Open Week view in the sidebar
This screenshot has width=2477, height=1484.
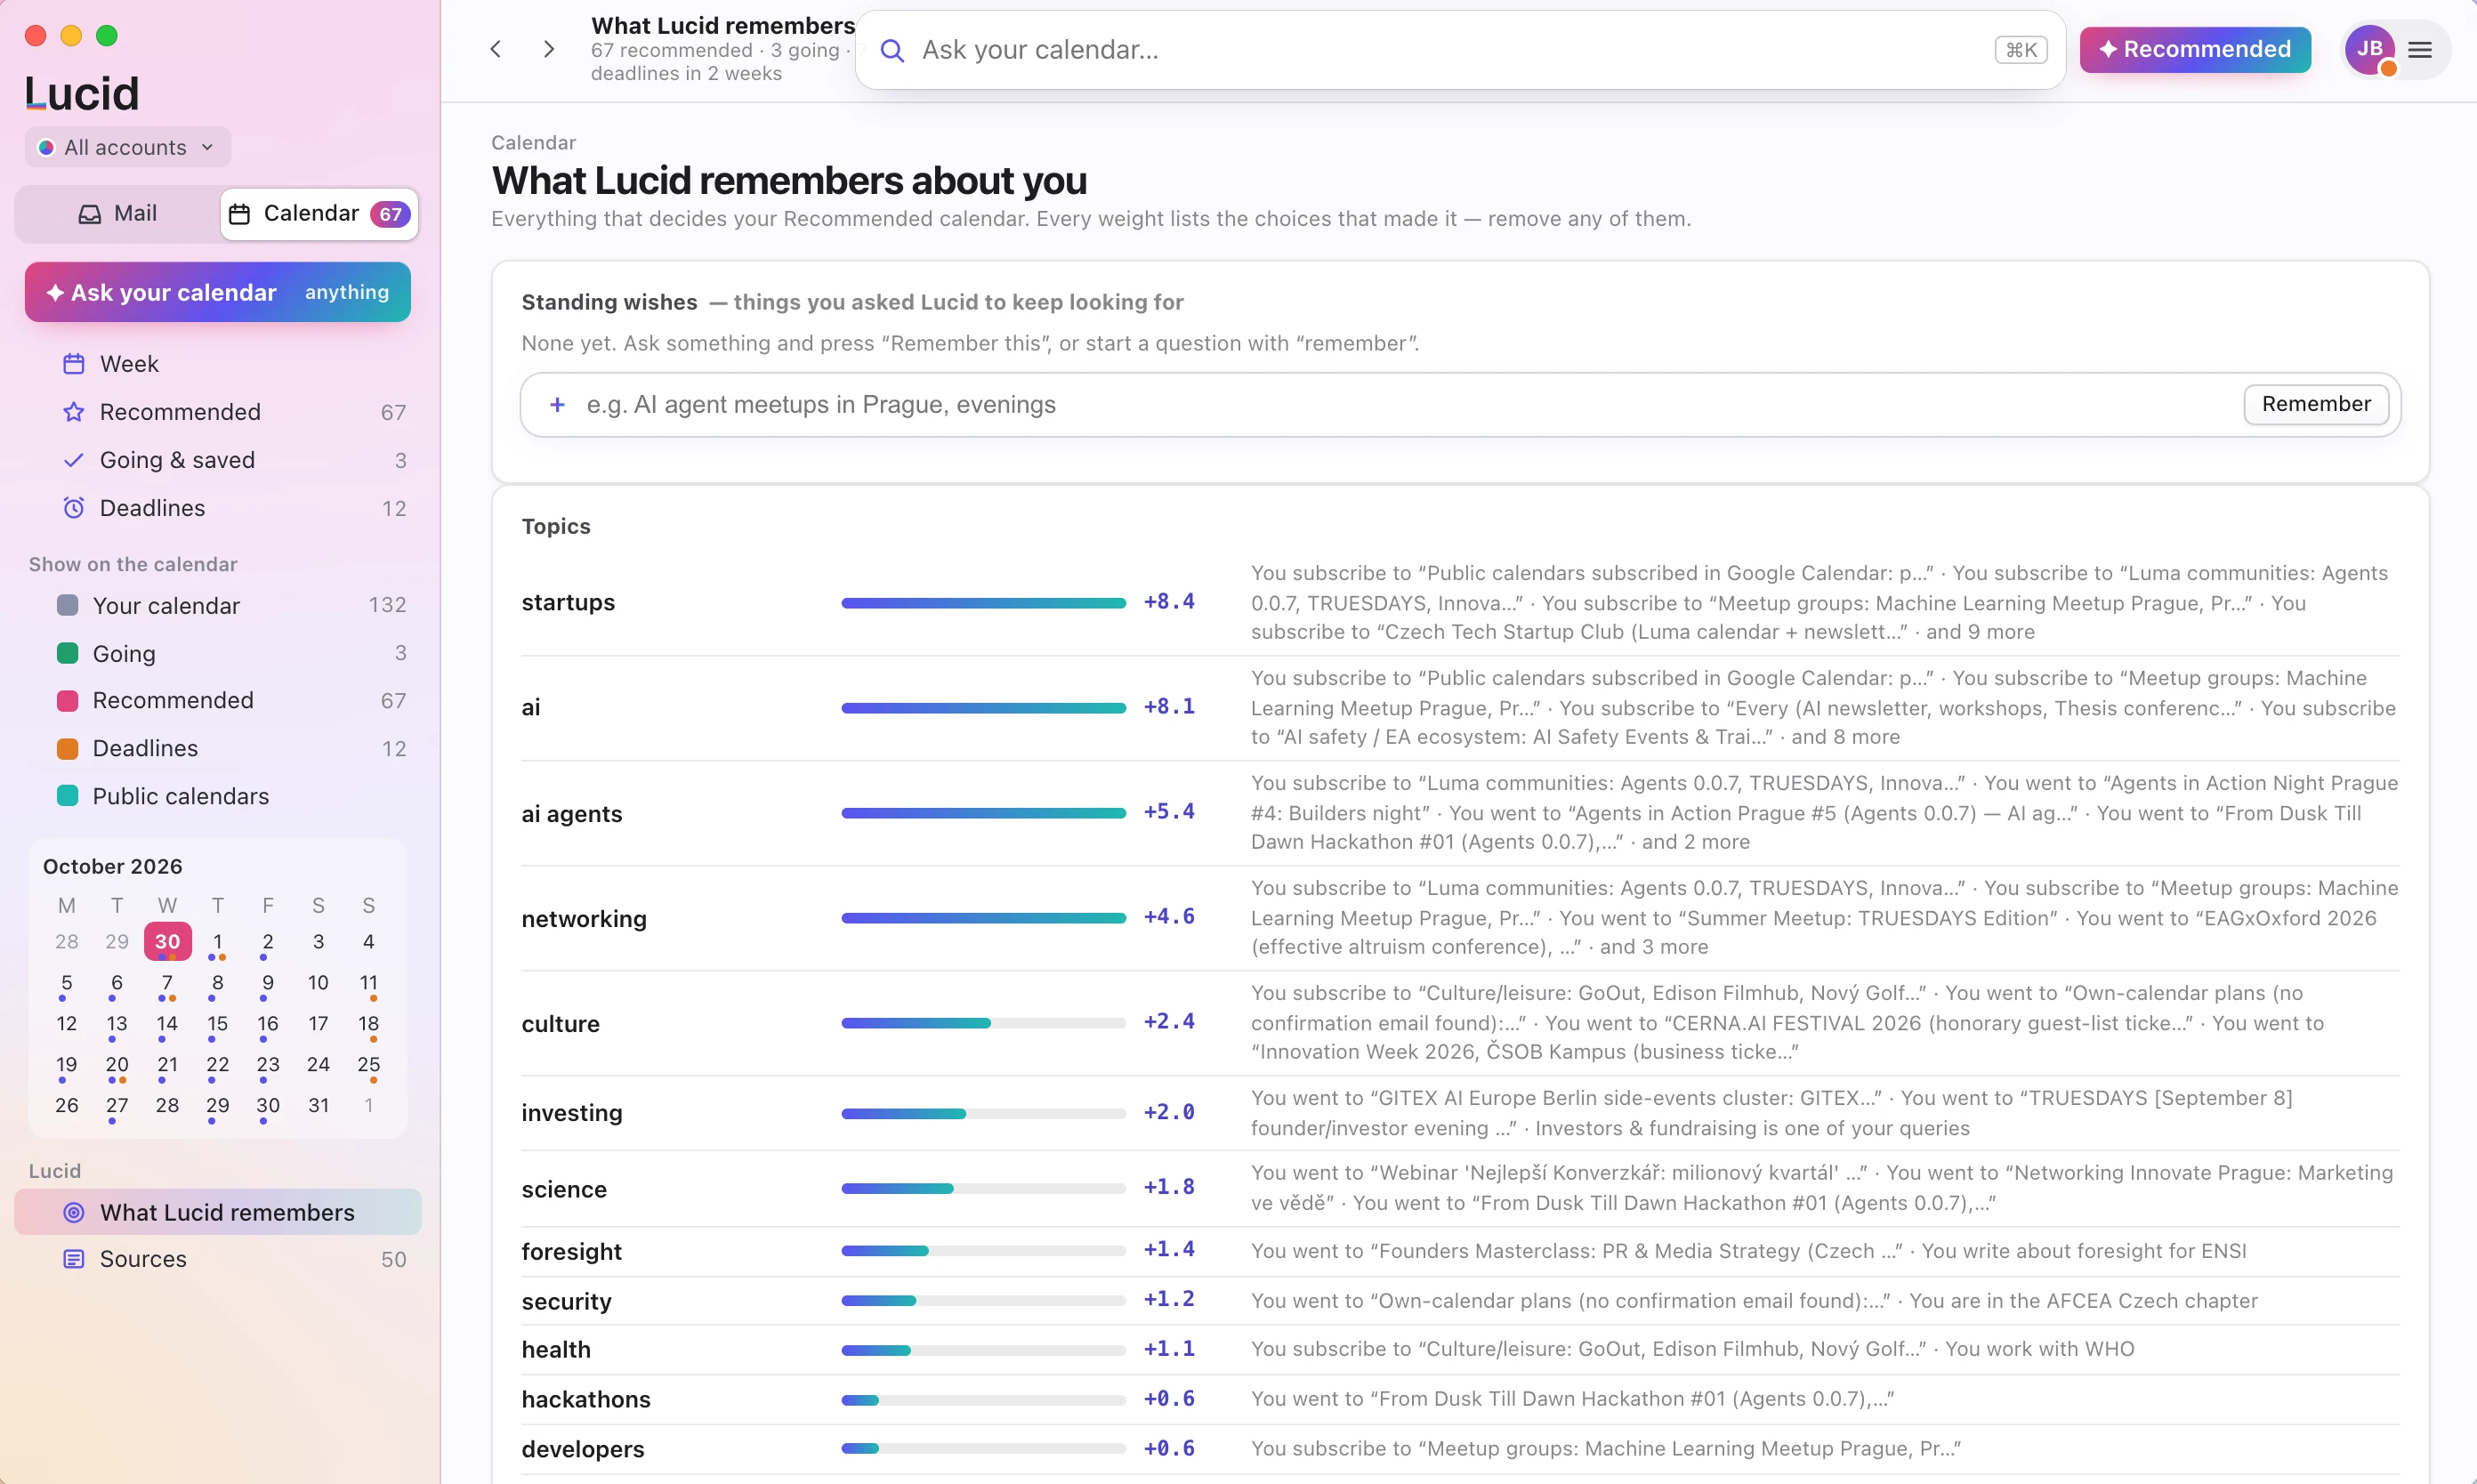(218, 364)
